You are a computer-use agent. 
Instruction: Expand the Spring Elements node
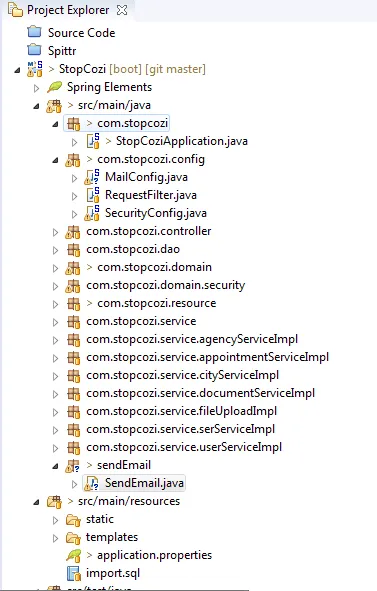click(36, 88)
